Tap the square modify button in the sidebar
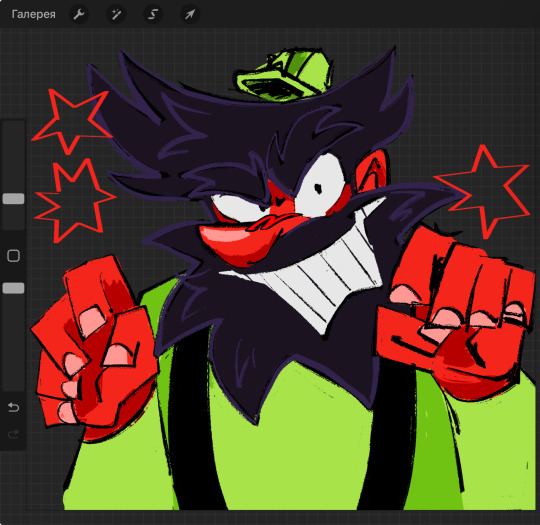Screen dimensions: 540x525 (x=13, y=256)
